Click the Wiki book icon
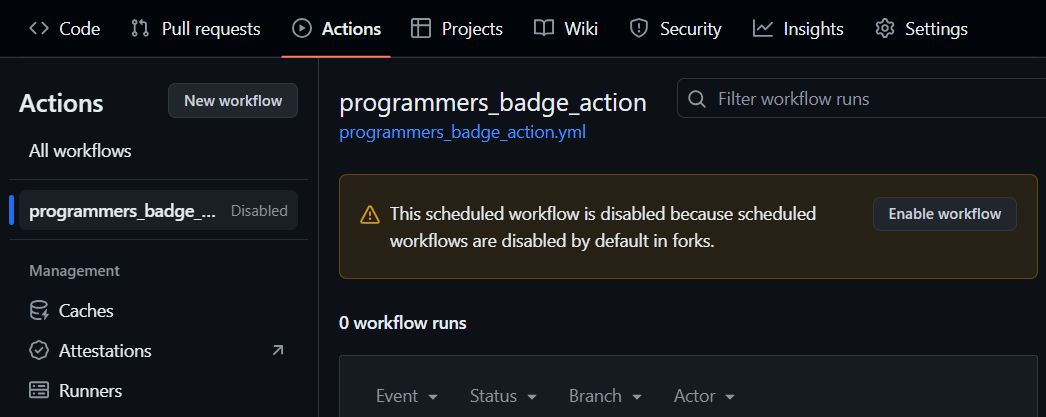 pos(544,29)
